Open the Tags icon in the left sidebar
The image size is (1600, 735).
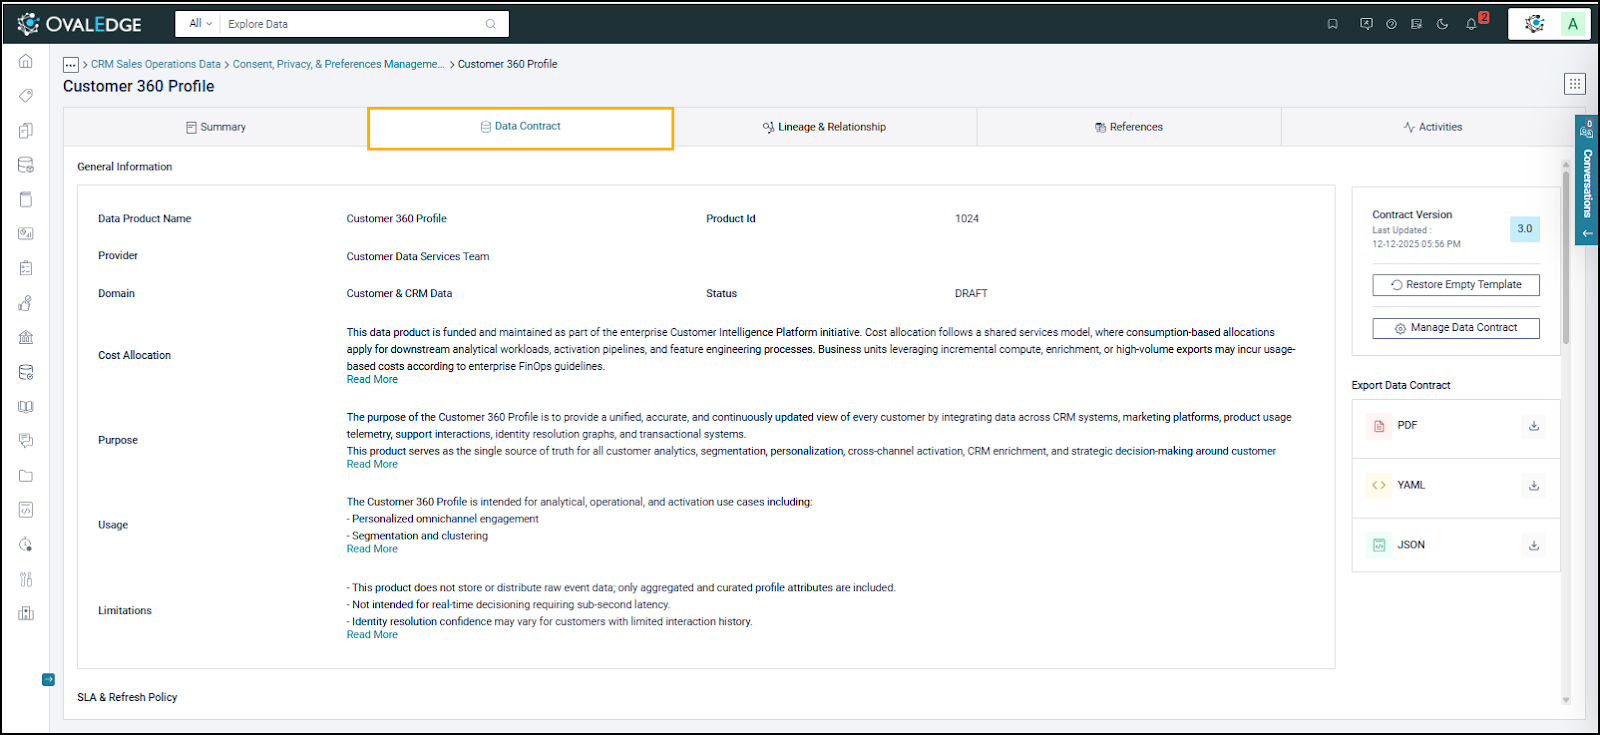pos(26,96)
